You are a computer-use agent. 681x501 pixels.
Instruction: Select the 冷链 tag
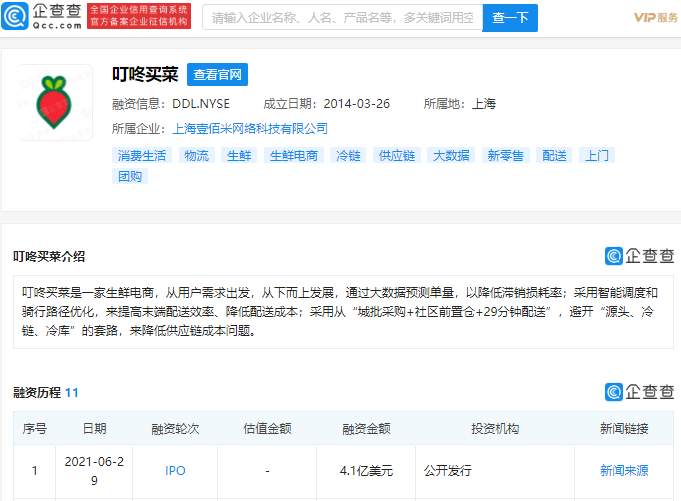coord(347,156)
